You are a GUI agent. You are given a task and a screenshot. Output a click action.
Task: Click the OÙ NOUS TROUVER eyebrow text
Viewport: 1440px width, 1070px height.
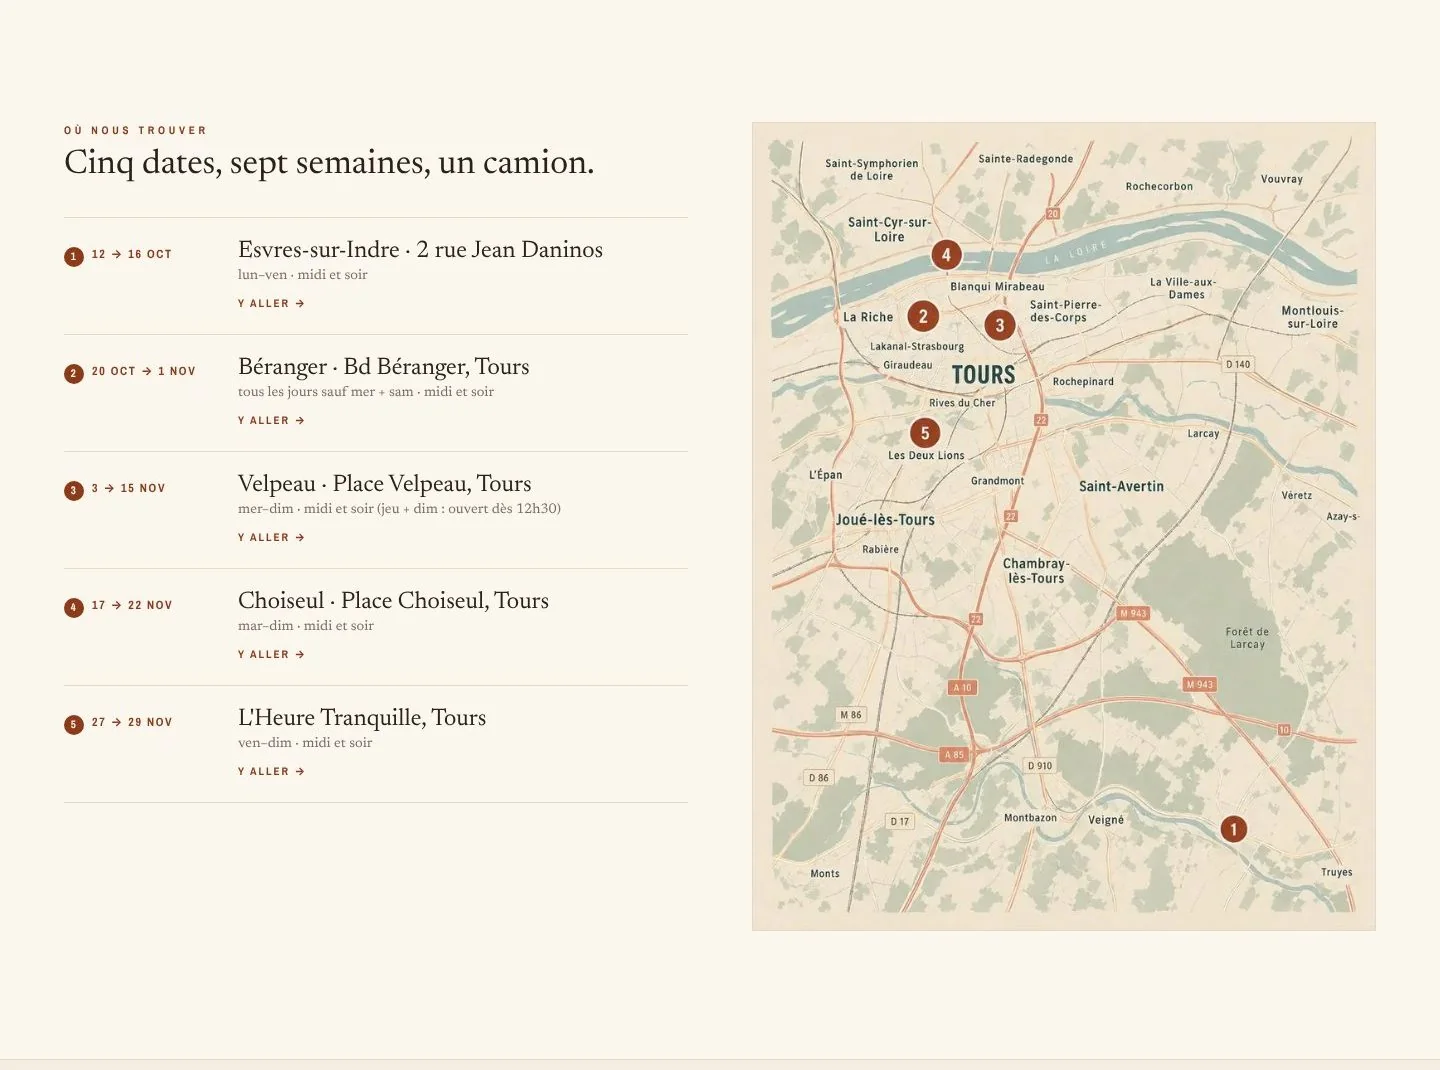click(x=135, y=130)
